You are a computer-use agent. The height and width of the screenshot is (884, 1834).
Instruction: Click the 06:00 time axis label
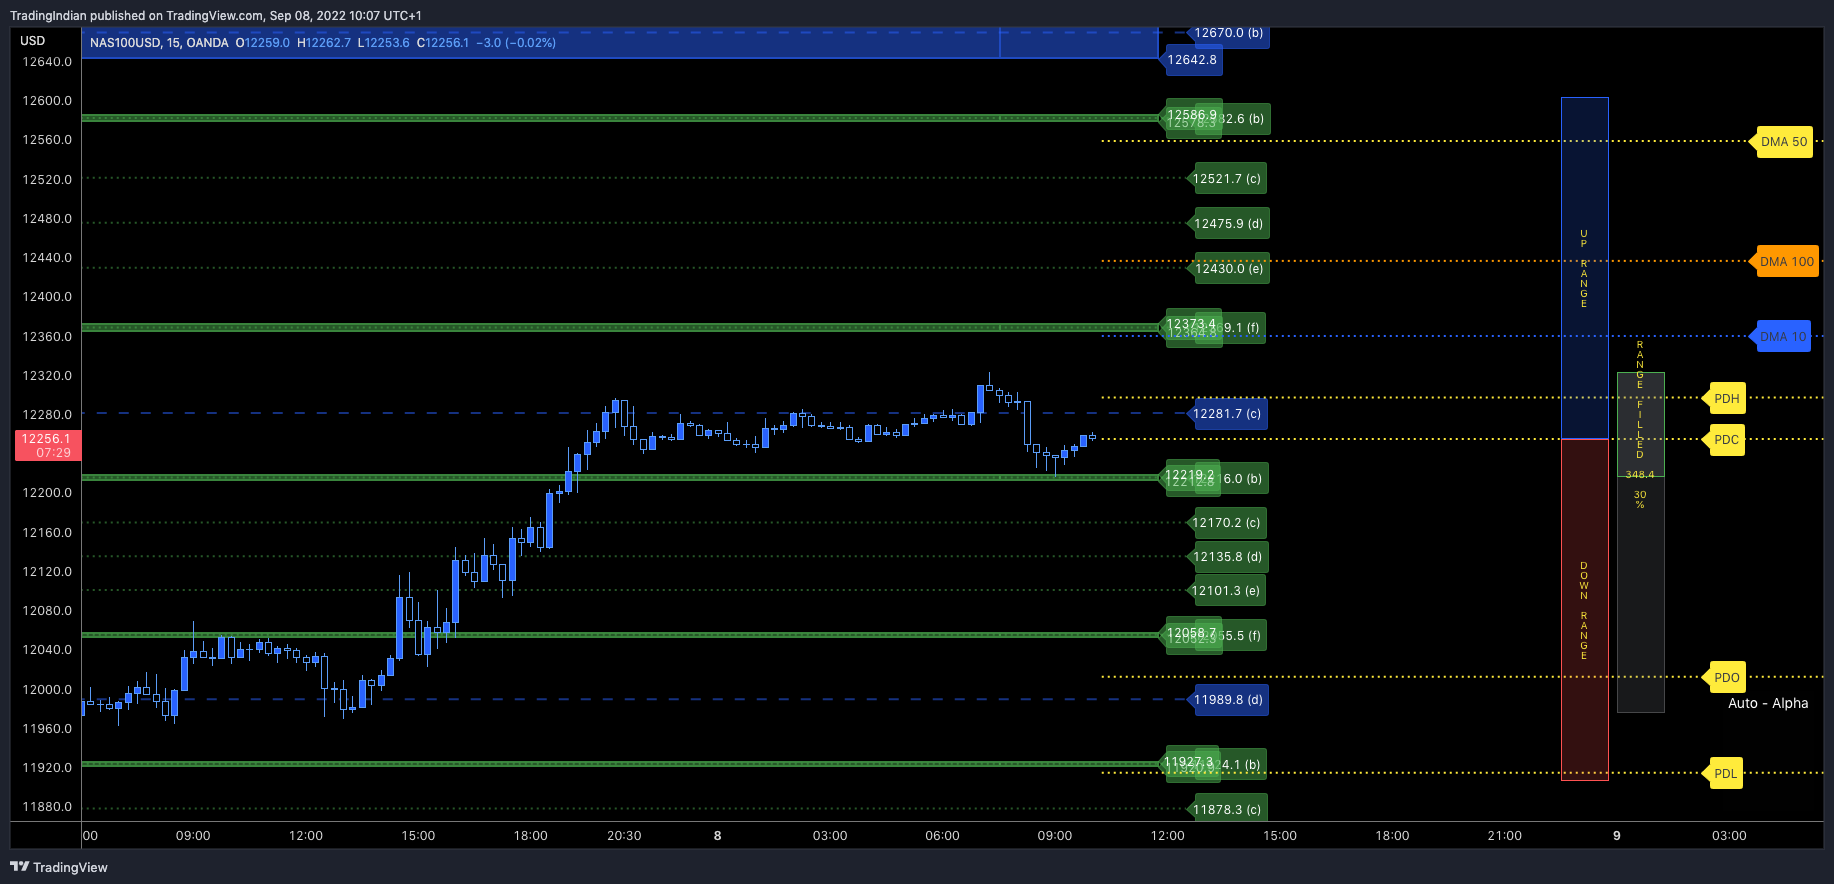(942, 836)
